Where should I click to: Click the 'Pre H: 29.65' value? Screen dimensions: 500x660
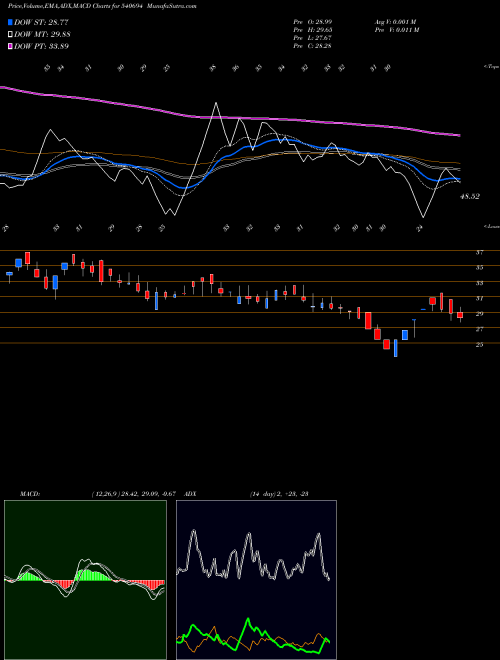click(x=312, y=30)
